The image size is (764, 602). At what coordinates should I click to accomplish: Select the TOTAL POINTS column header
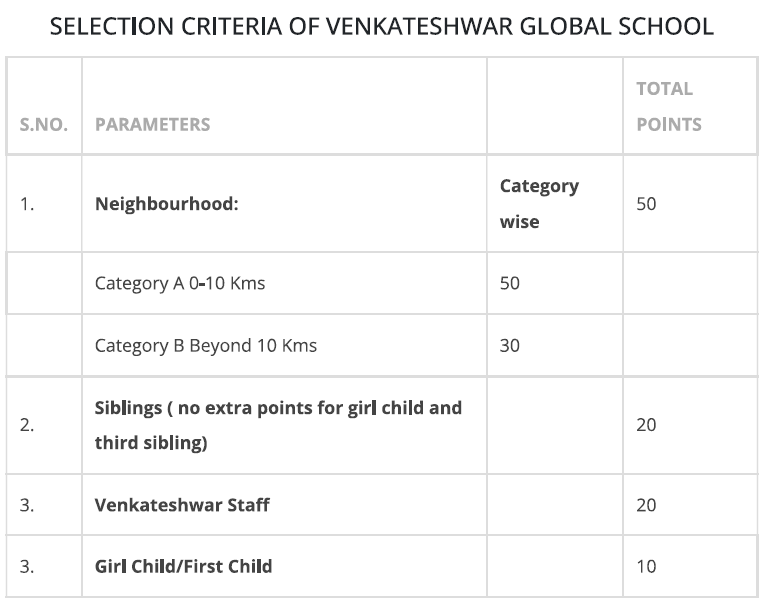coord(669,107)
